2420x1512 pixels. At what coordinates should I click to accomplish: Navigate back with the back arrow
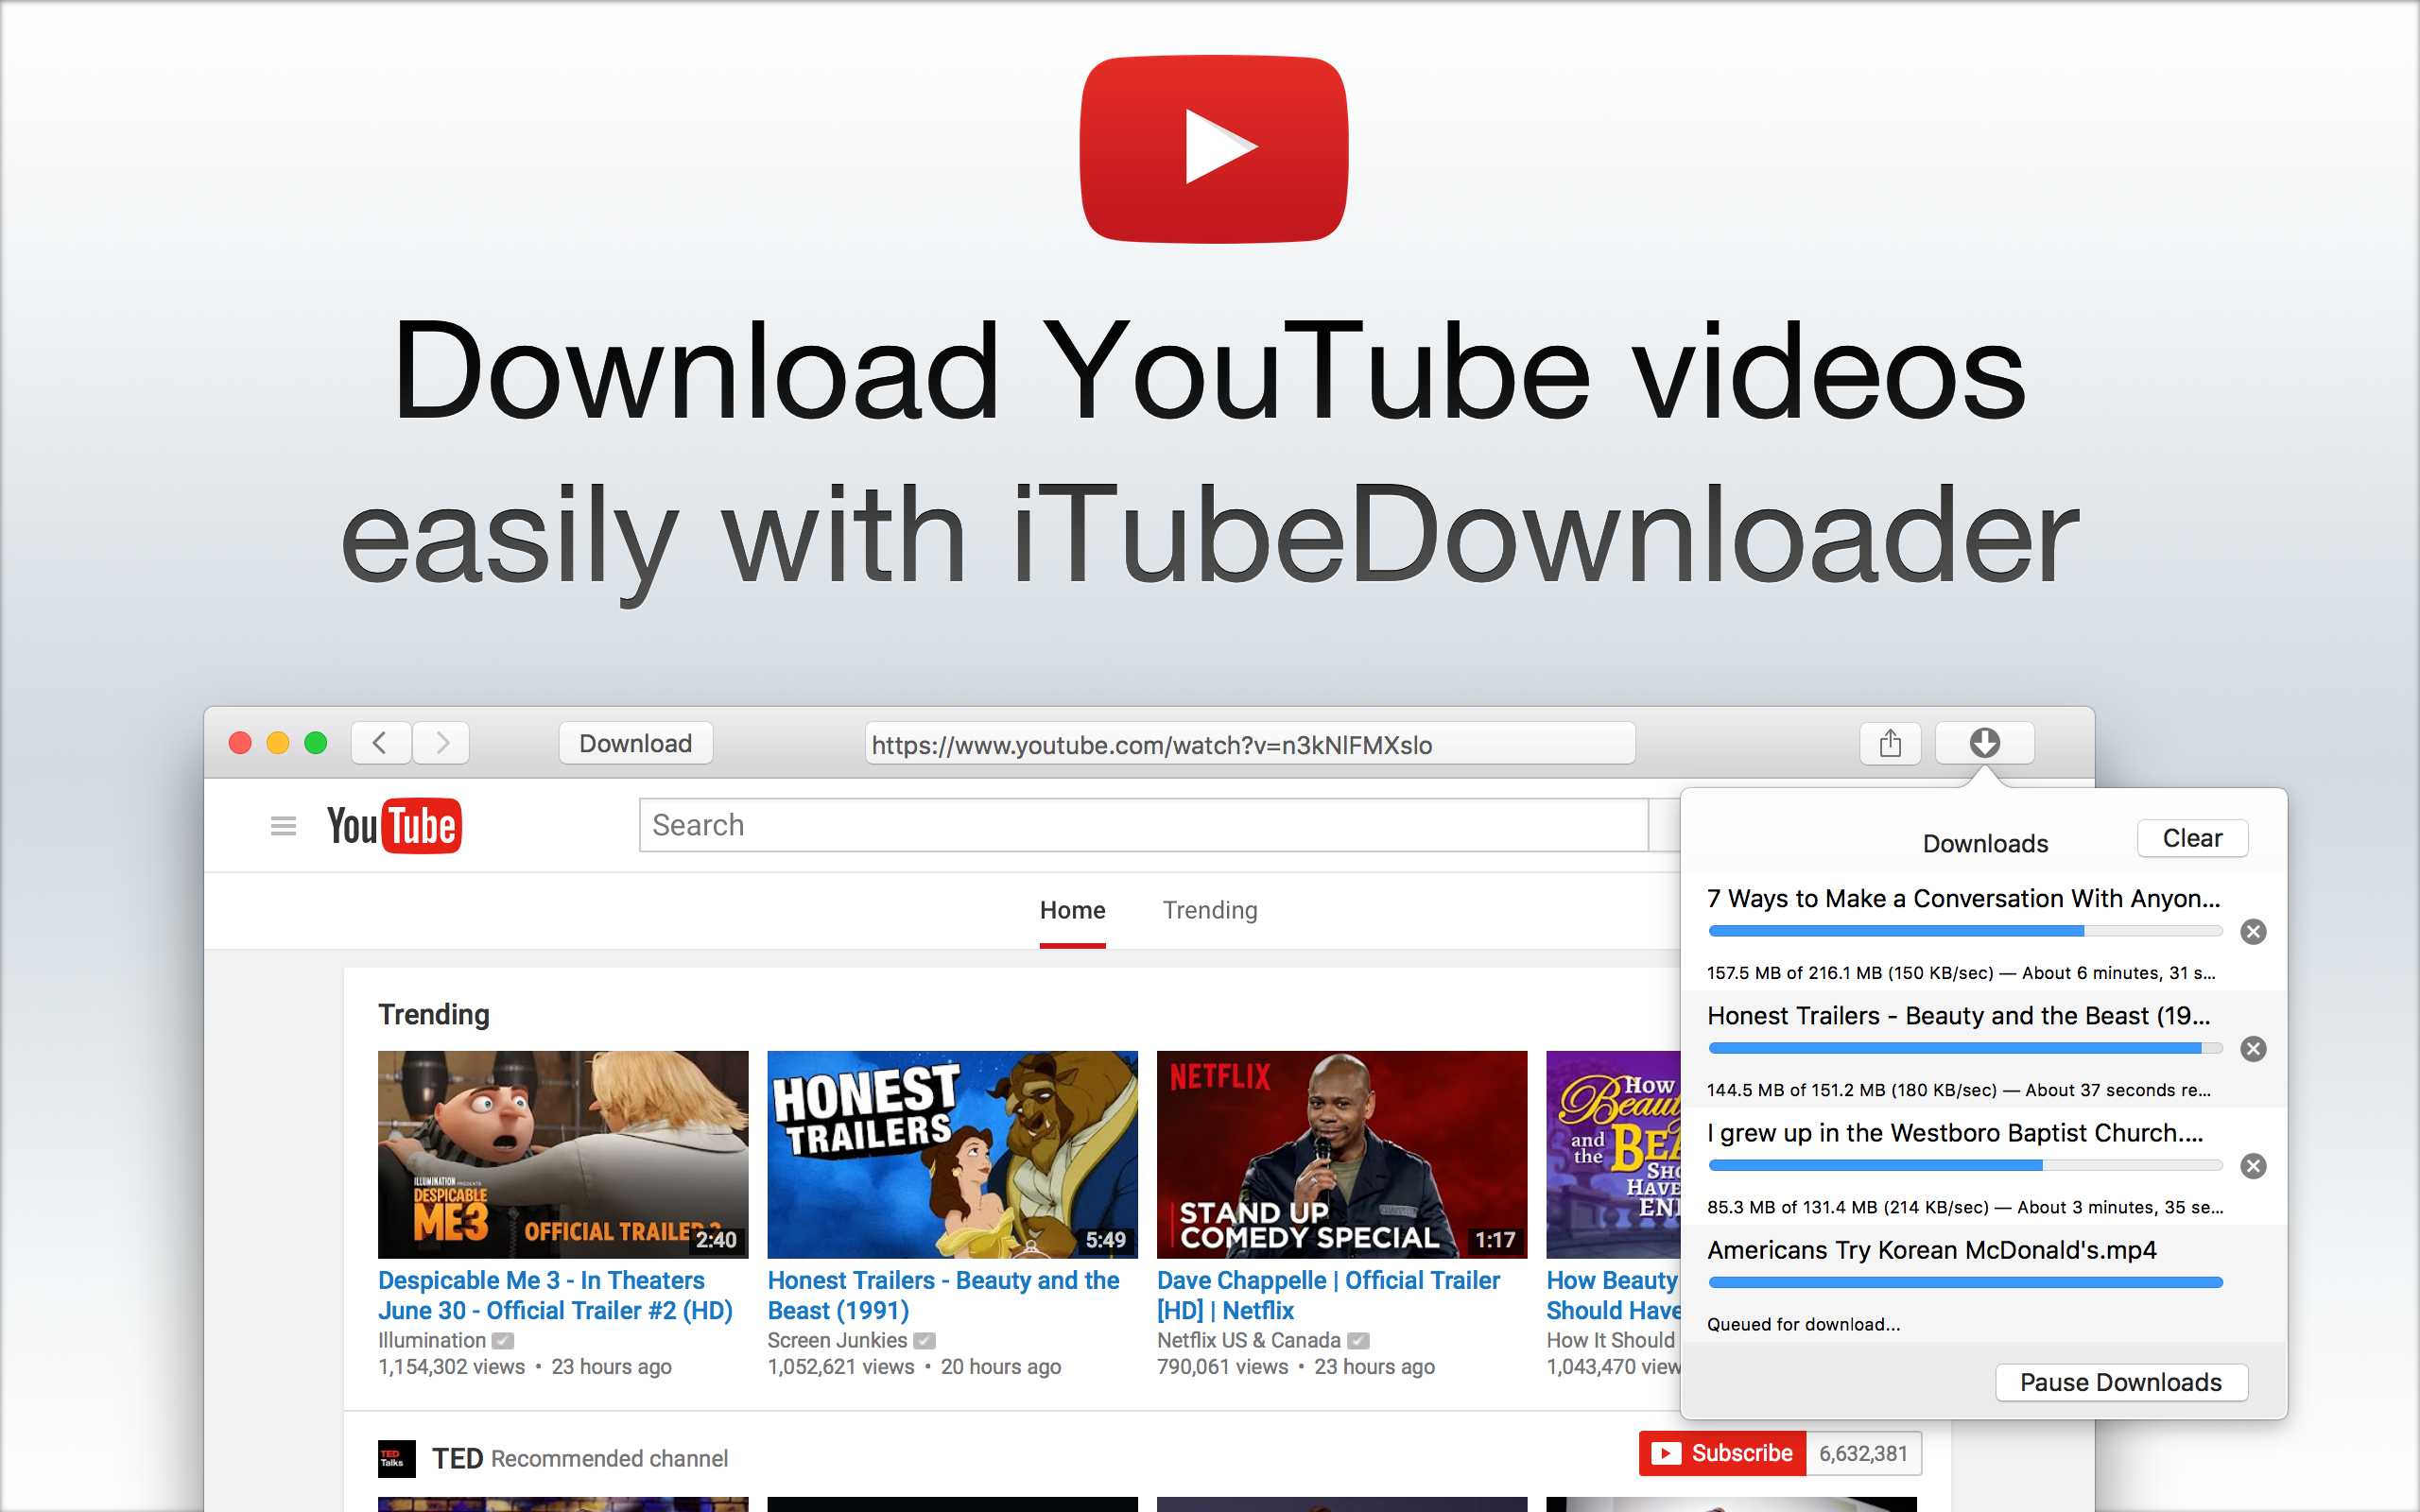pyautogui.click(x=380, y=742)
